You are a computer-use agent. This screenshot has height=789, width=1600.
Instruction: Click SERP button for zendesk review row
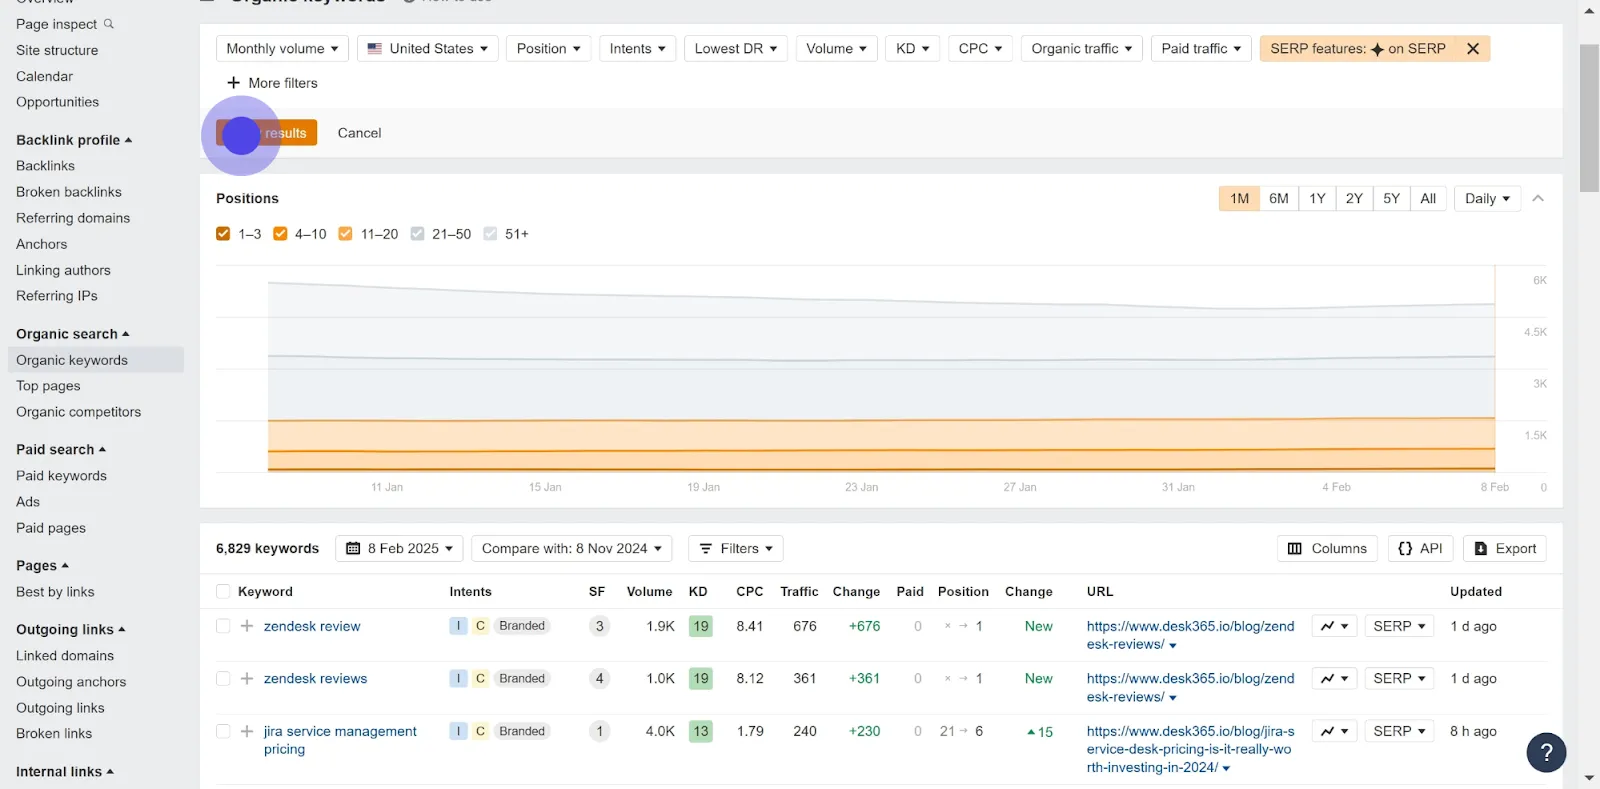(x=1399, y=626)
